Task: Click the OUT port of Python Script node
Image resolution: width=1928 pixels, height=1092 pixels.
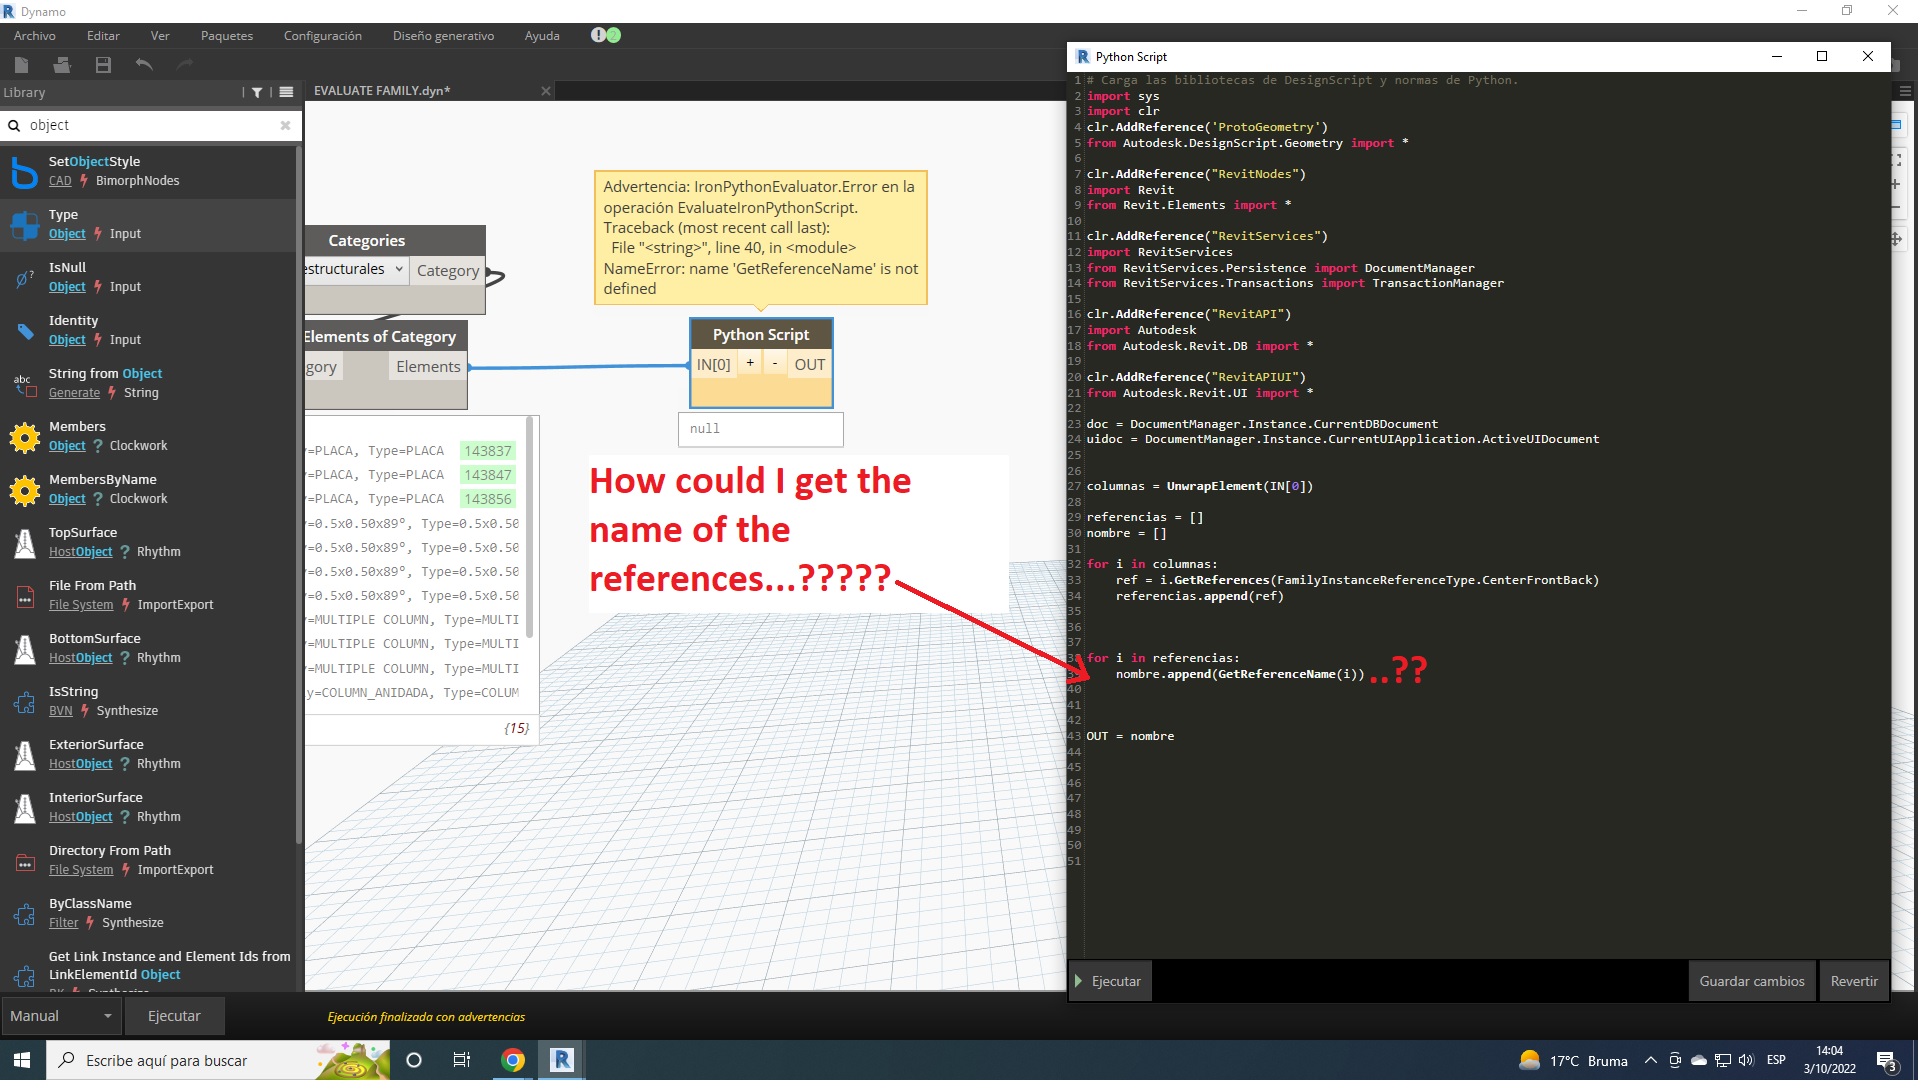Action: 810,365
